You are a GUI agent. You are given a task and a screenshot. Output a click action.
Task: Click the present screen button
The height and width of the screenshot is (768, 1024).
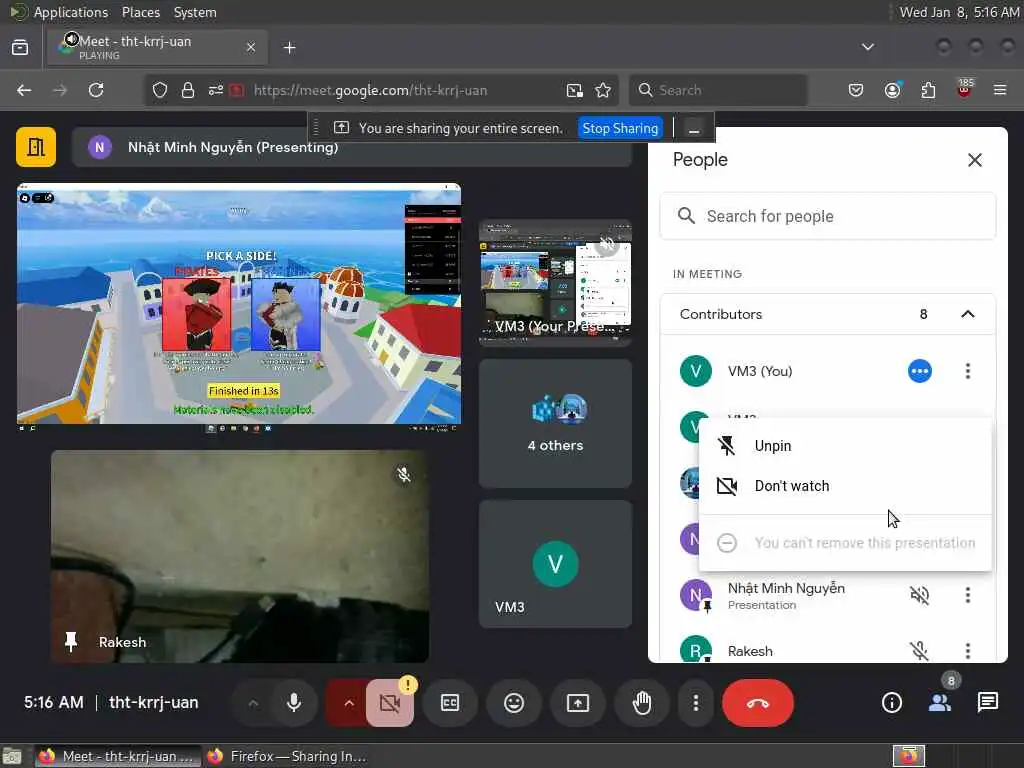[x=578, y=703]
